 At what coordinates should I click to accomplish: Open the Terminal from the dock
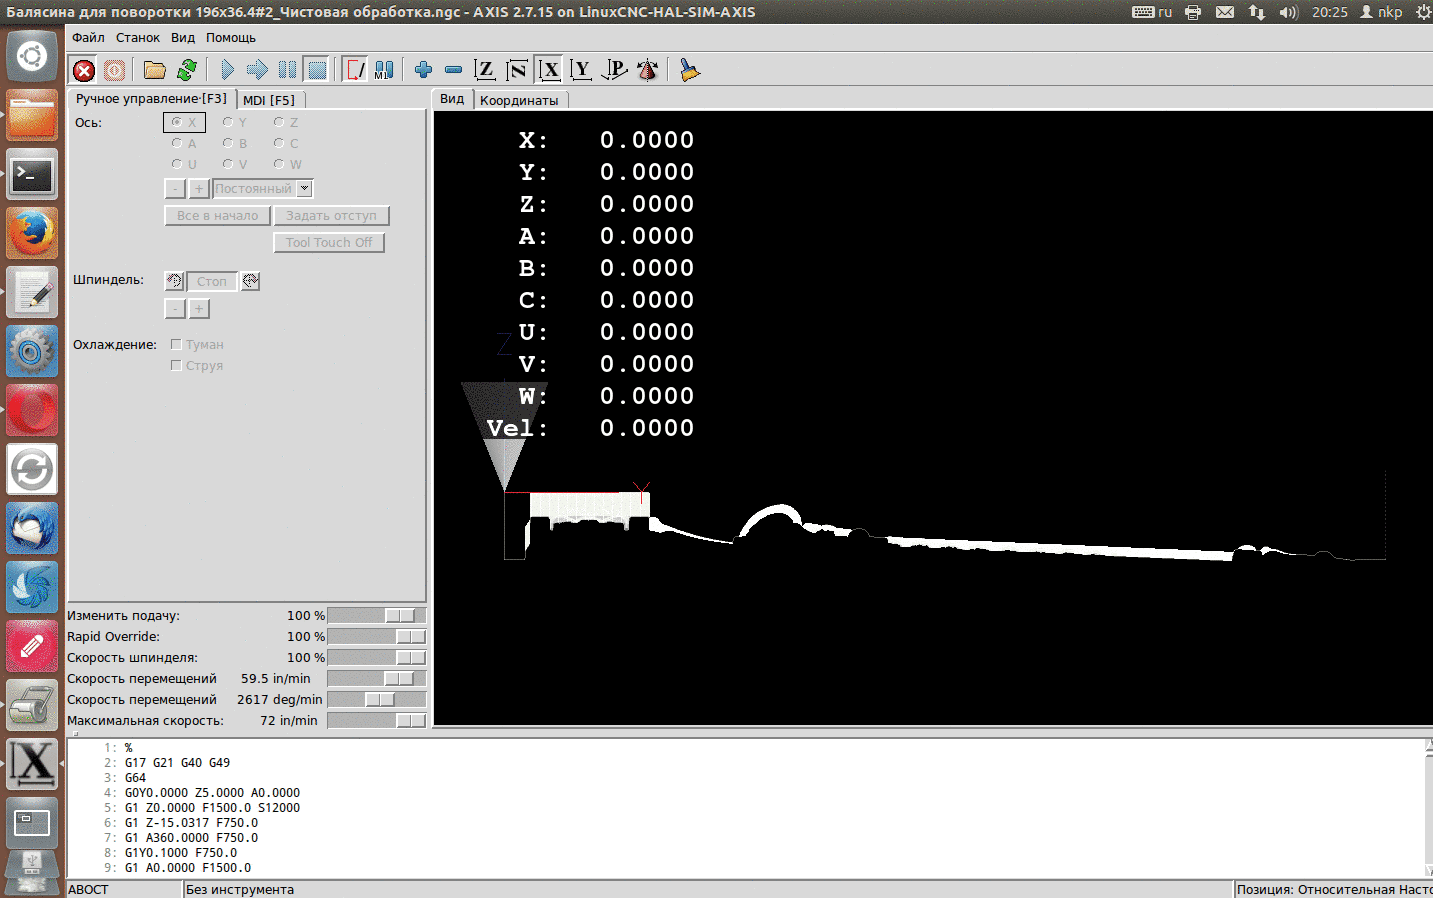click(x=32, y=174)
